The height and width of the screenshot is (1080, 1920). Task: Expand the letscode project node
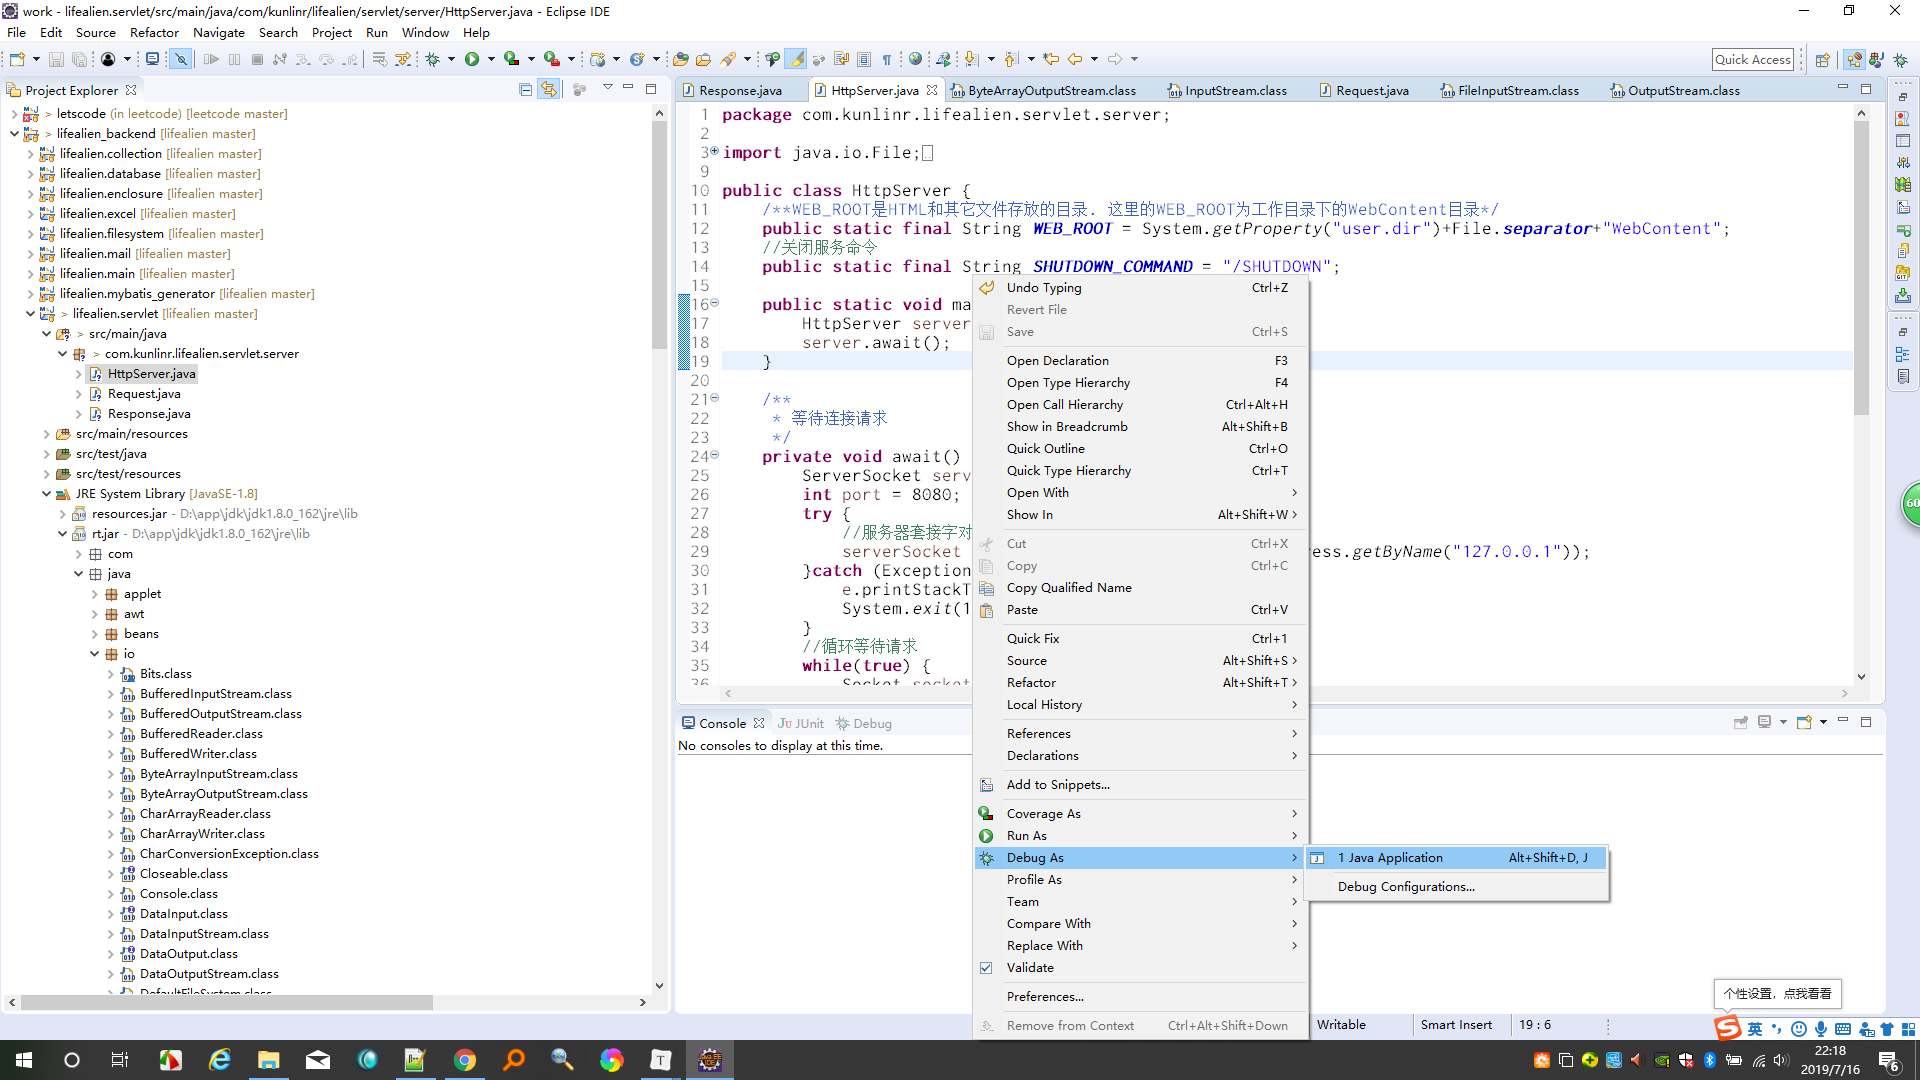click(14, 114)
